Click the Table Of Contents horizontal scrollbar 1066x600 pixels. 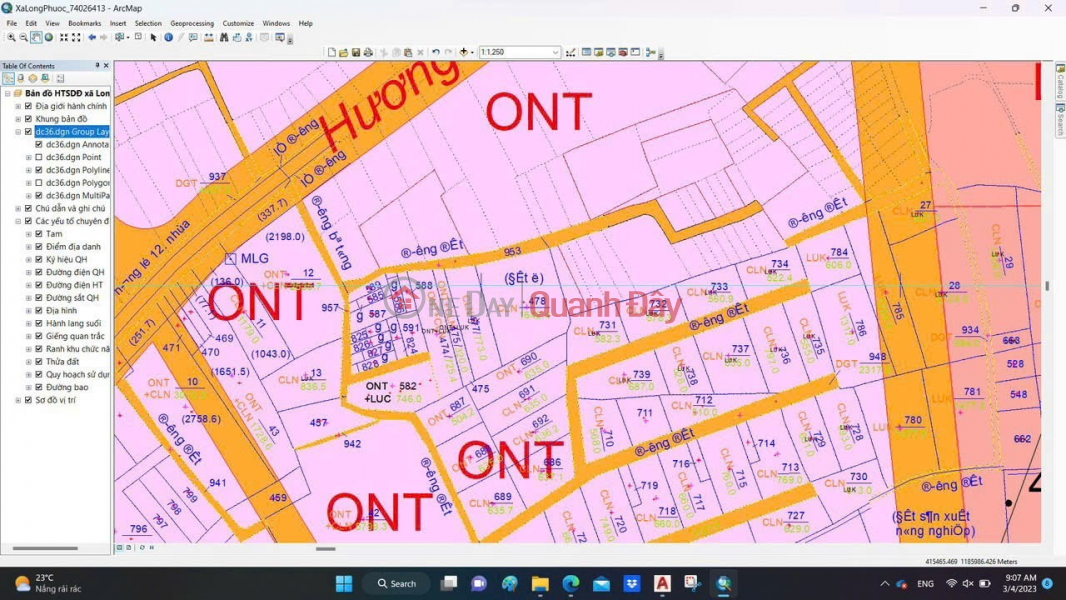[x=46, y=548]
